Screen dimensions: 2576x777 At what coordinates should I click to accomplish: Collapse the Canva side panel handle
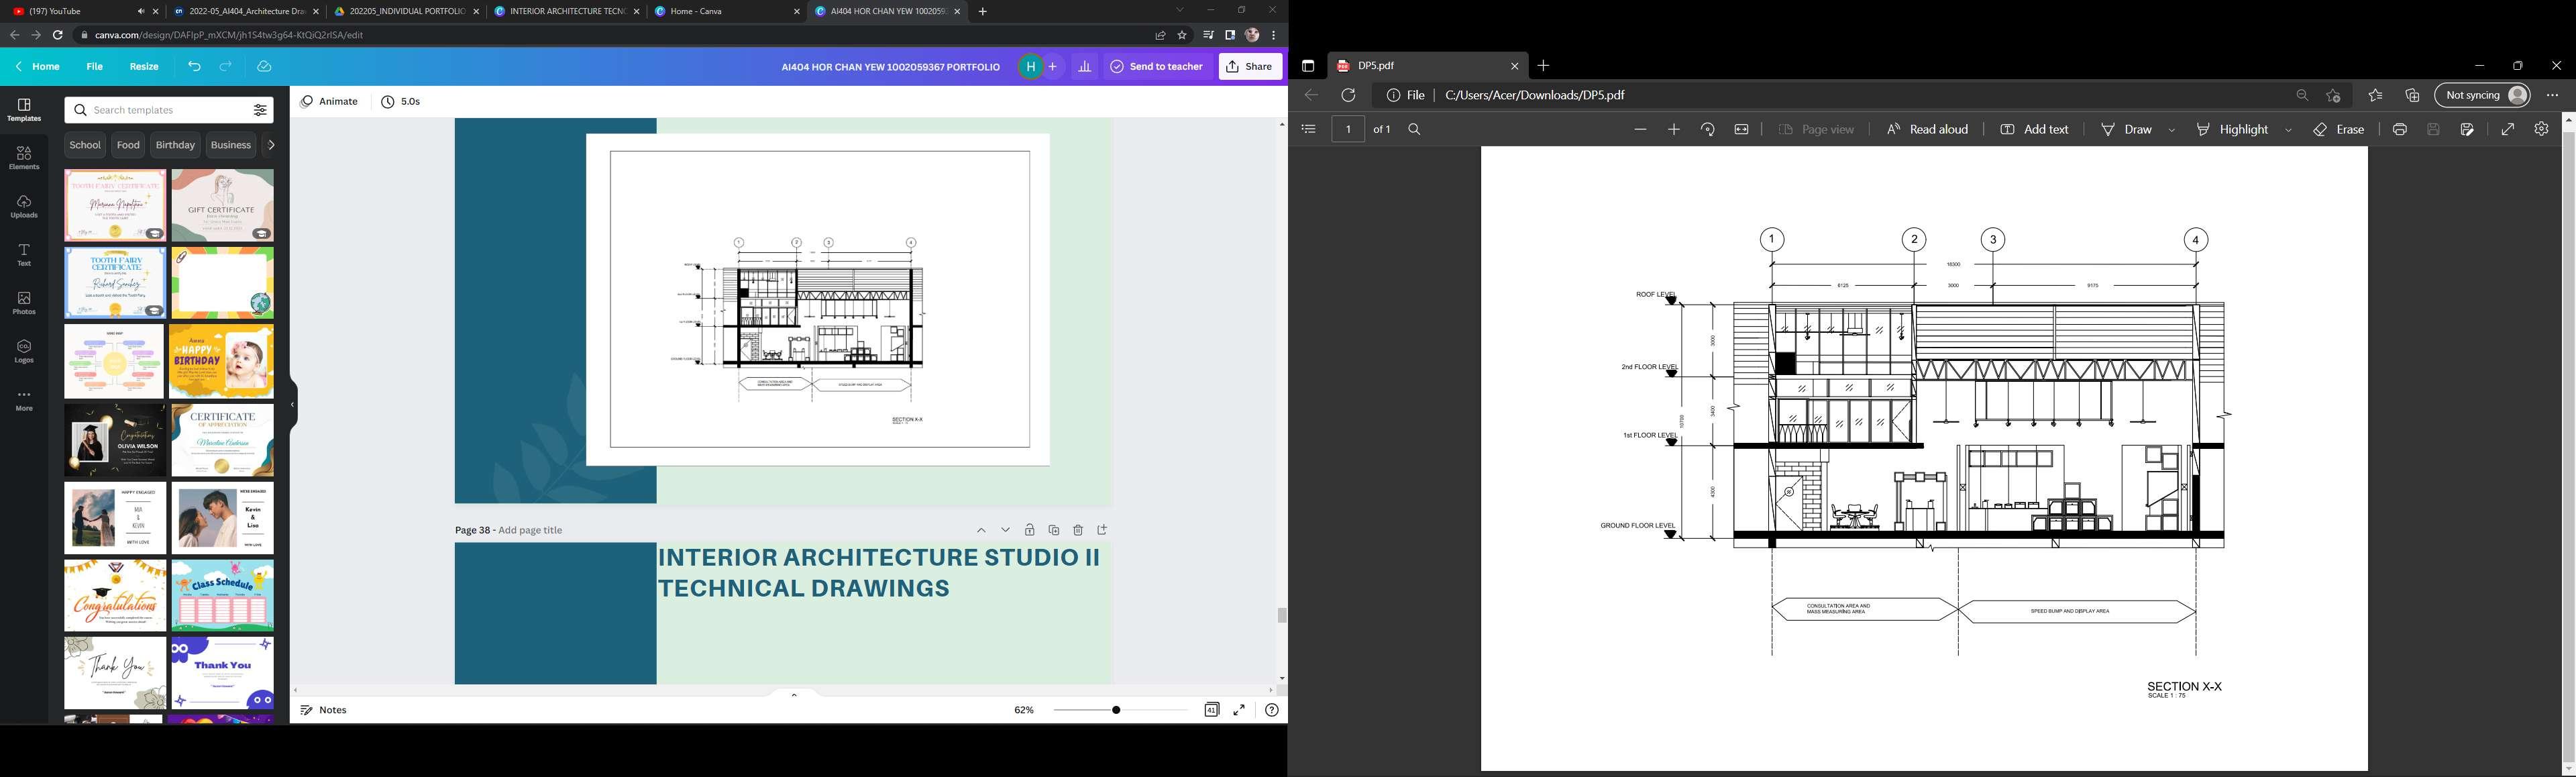(x=293, y=405)
